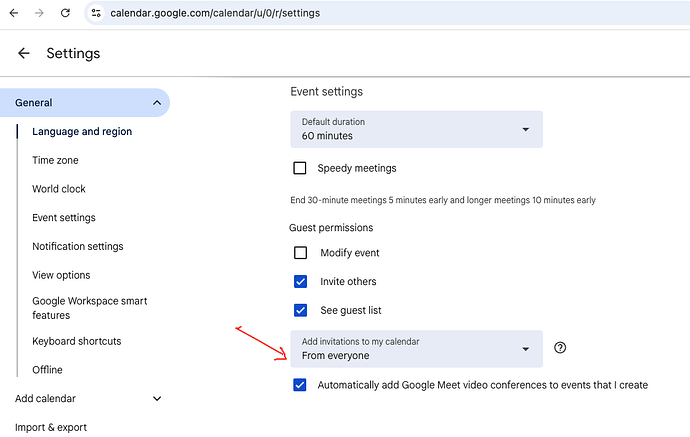The image size is (690, 437).
Task: Reload the page with refresh icon
Action: pos(65,14)
